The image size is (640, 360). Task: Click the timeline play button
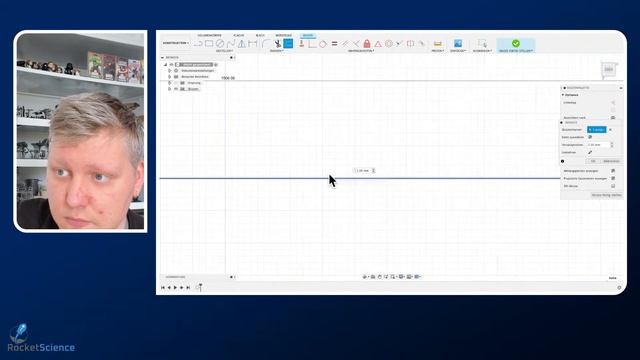point(176,288)
